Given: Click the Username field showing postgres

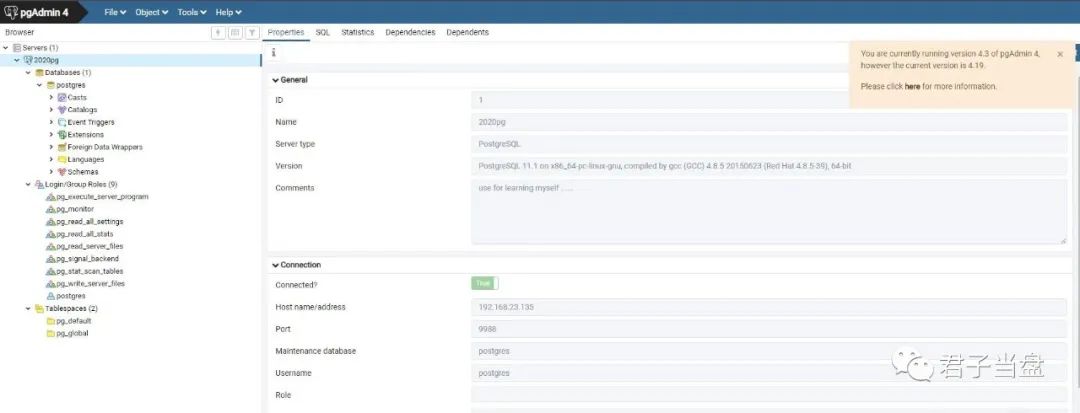Looking at the screenshot, I should 769,373.
